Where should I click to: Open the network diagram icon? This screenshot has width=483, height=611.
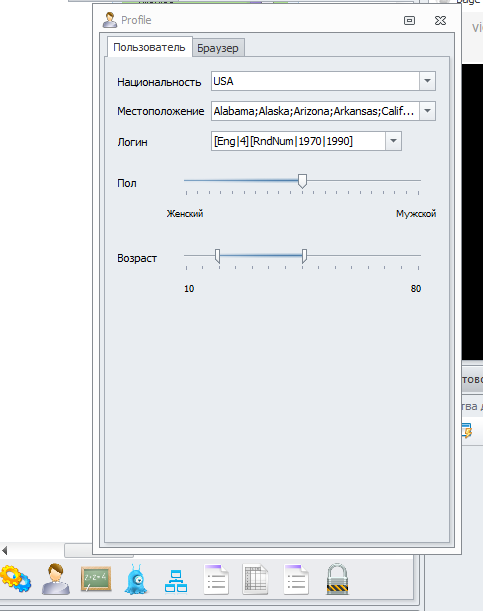point(176,581)
